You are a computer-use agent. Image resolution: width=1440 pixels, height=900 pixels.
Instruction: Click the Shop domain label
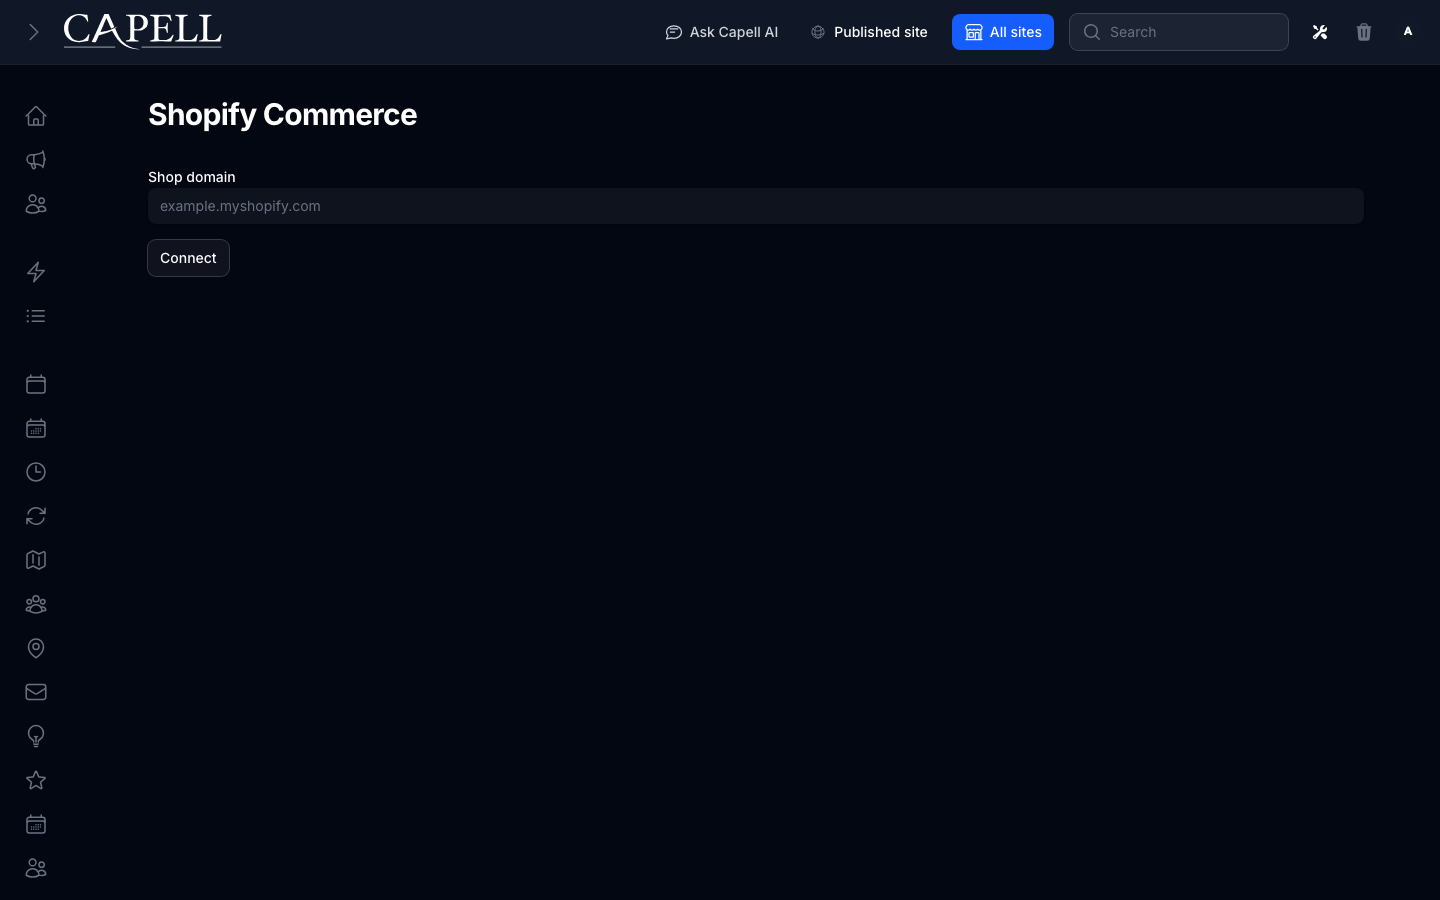192,177
